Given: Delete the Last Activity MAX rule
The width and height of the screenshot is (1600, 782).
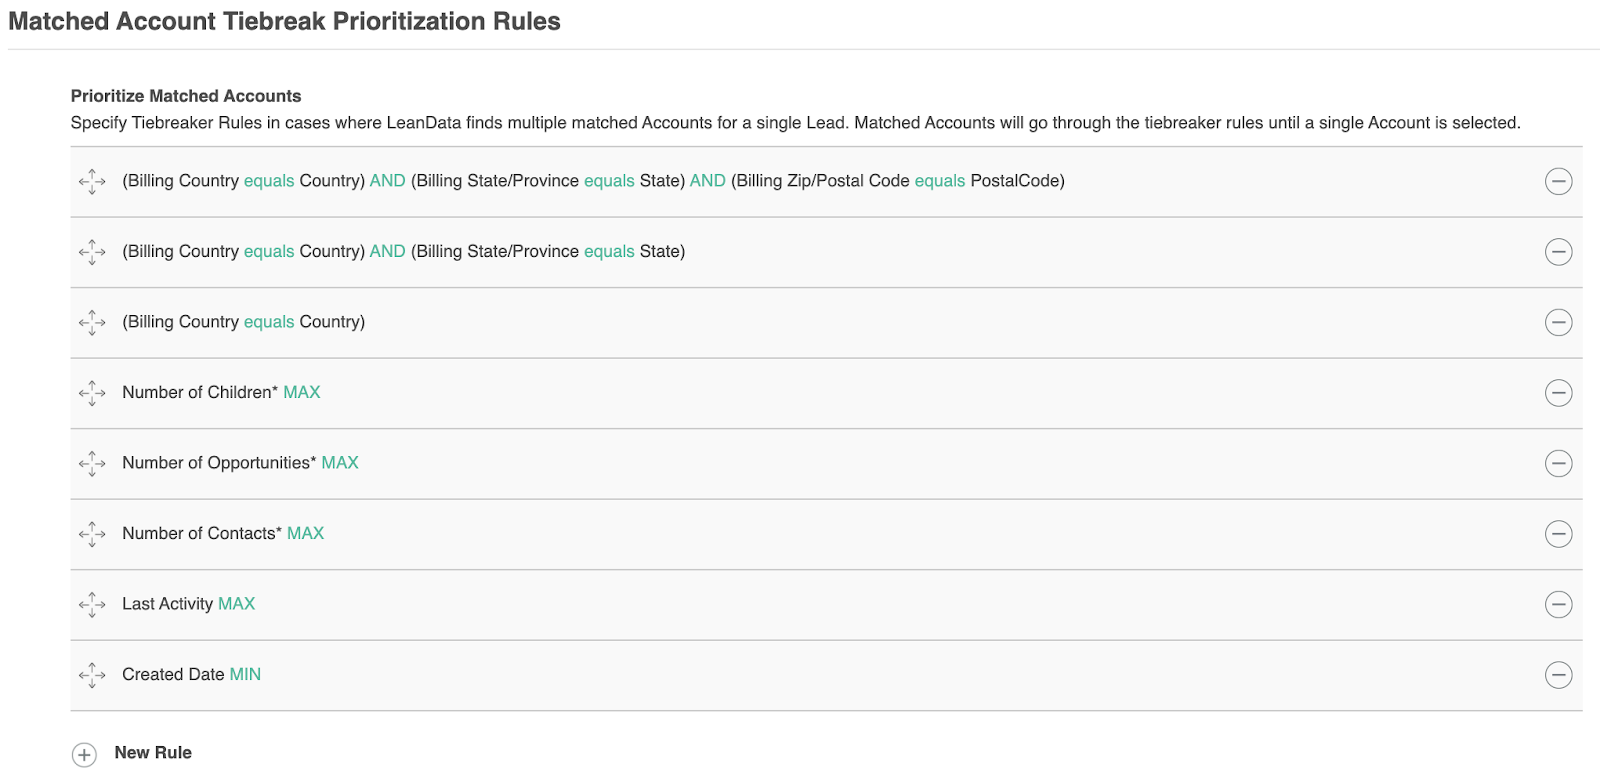Looking at the screenshot, I should tap(1558, 604).
